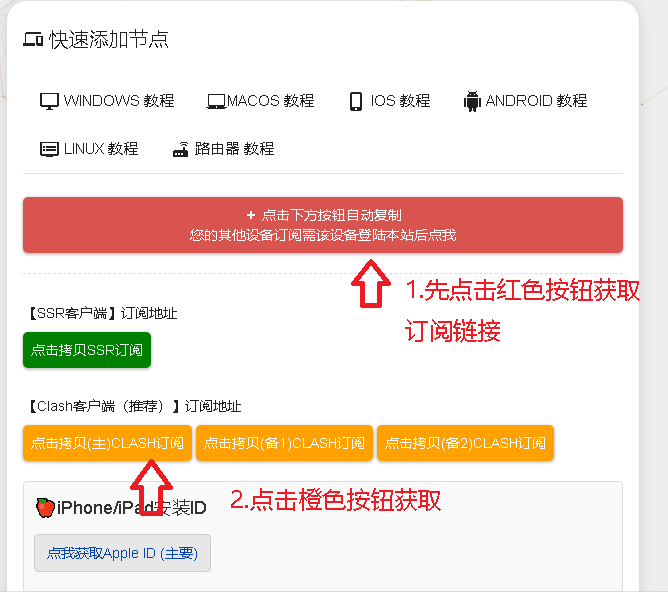Screen dimensions: 668x592
Task: Click the Linux list icon
Action: [x=49, y=149]
